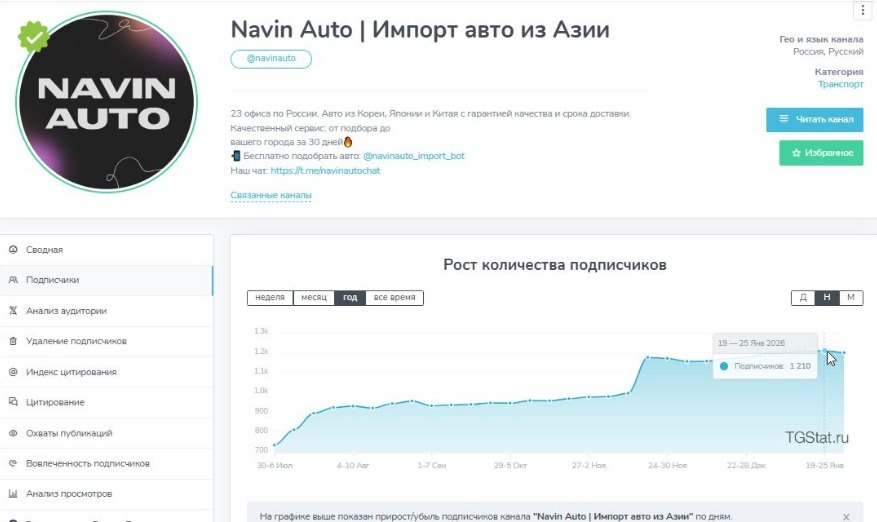Set chart grouping to Н (weeks)
Screen dimensions: 877x522
click(x=827, y=298)
